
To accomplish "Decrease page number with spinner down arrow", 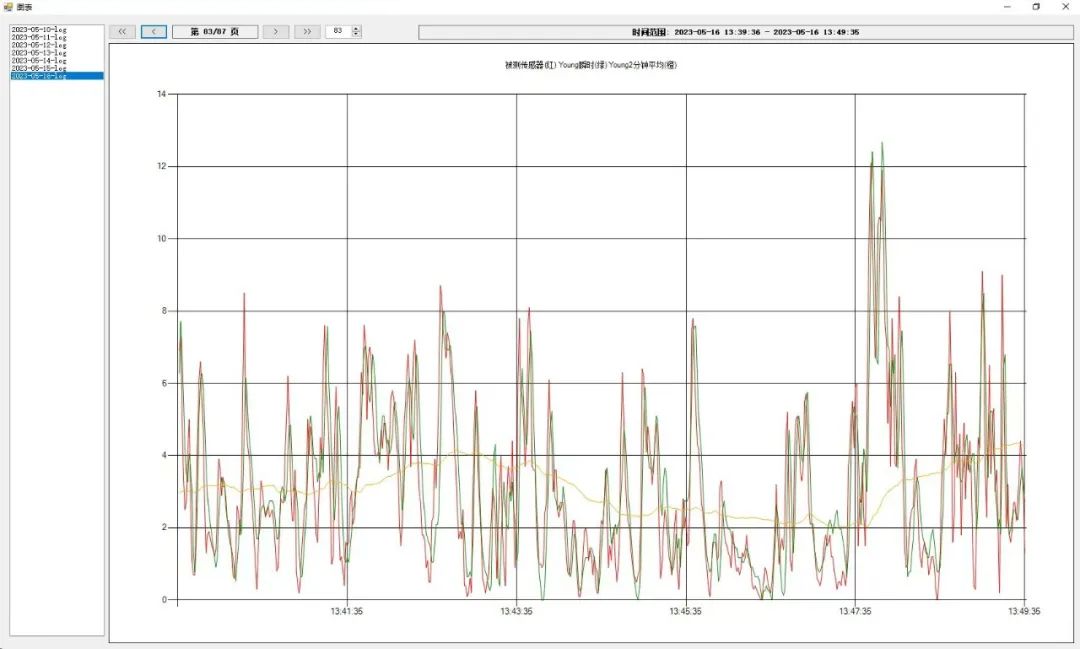I will (357, 35).
